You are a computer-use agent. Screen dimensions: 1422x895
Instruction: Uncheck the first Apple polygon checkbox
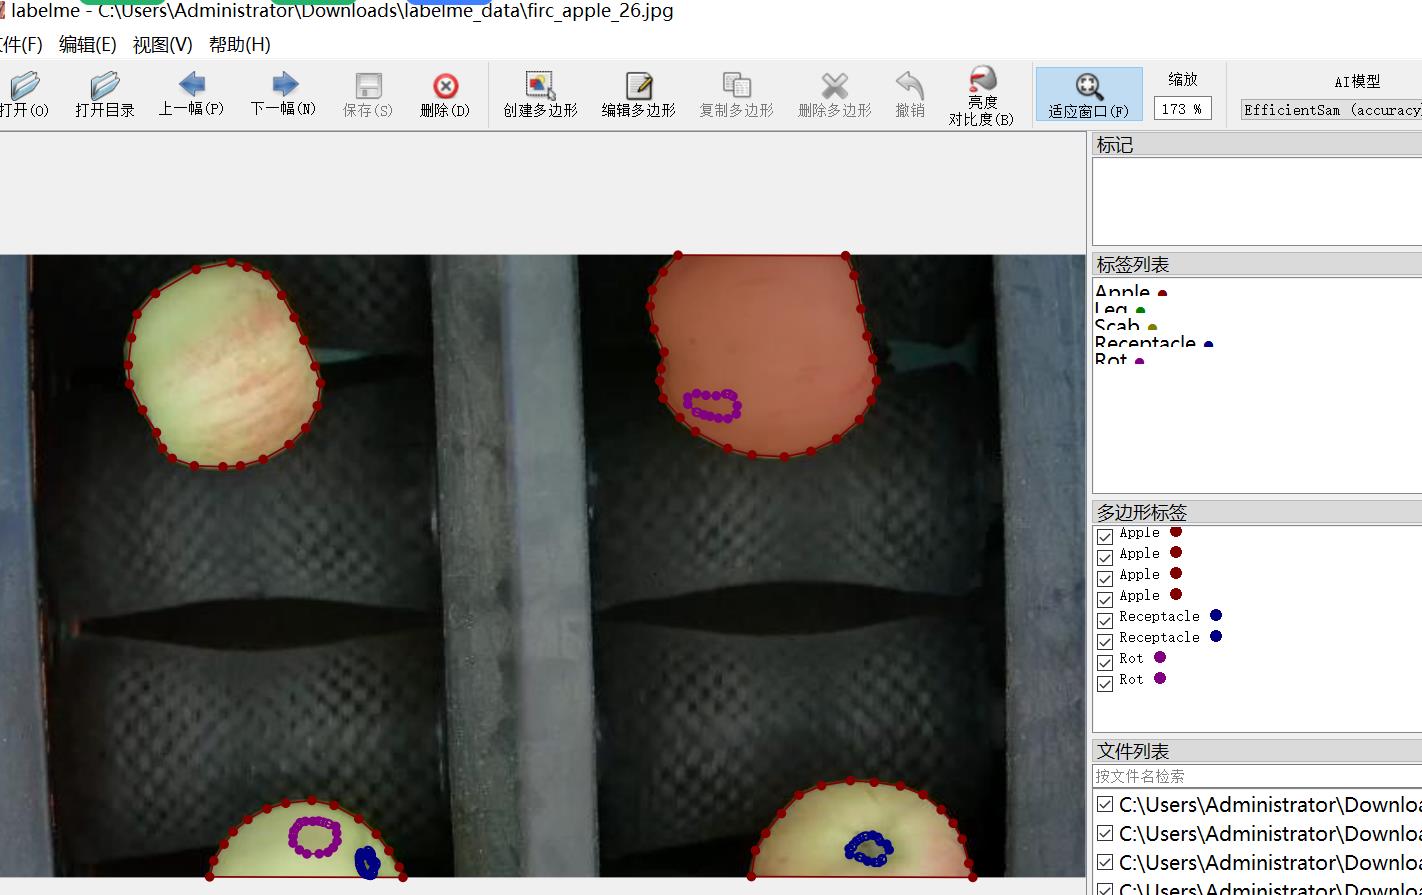click(1105, 536)
